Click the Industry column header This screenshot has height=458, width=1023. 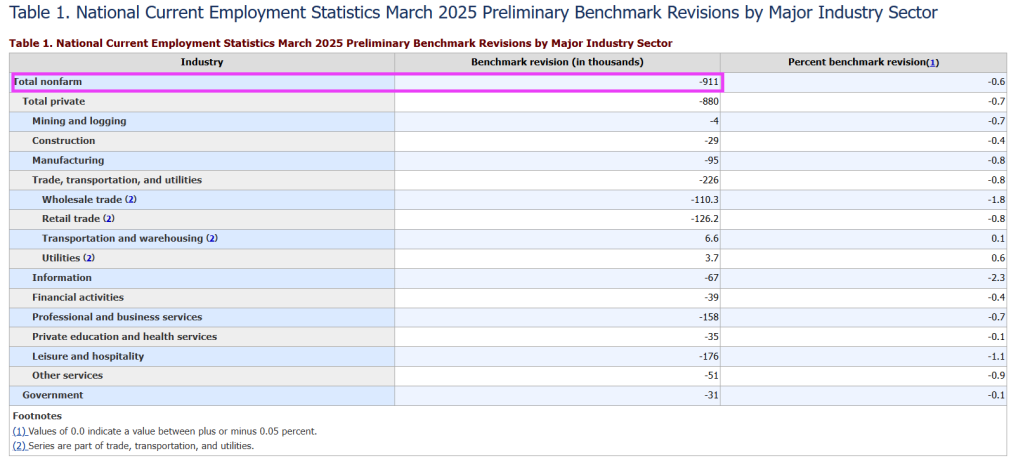point(202,63)
